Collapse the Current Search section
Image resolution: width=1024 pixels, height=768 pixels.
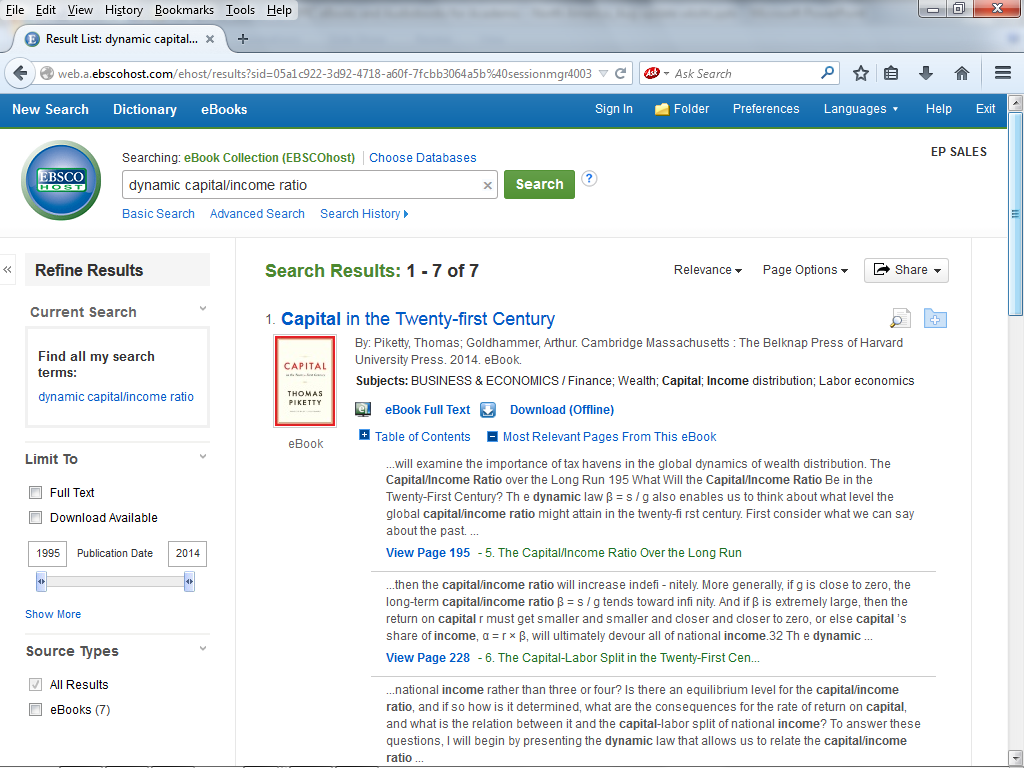coord(203,308)
